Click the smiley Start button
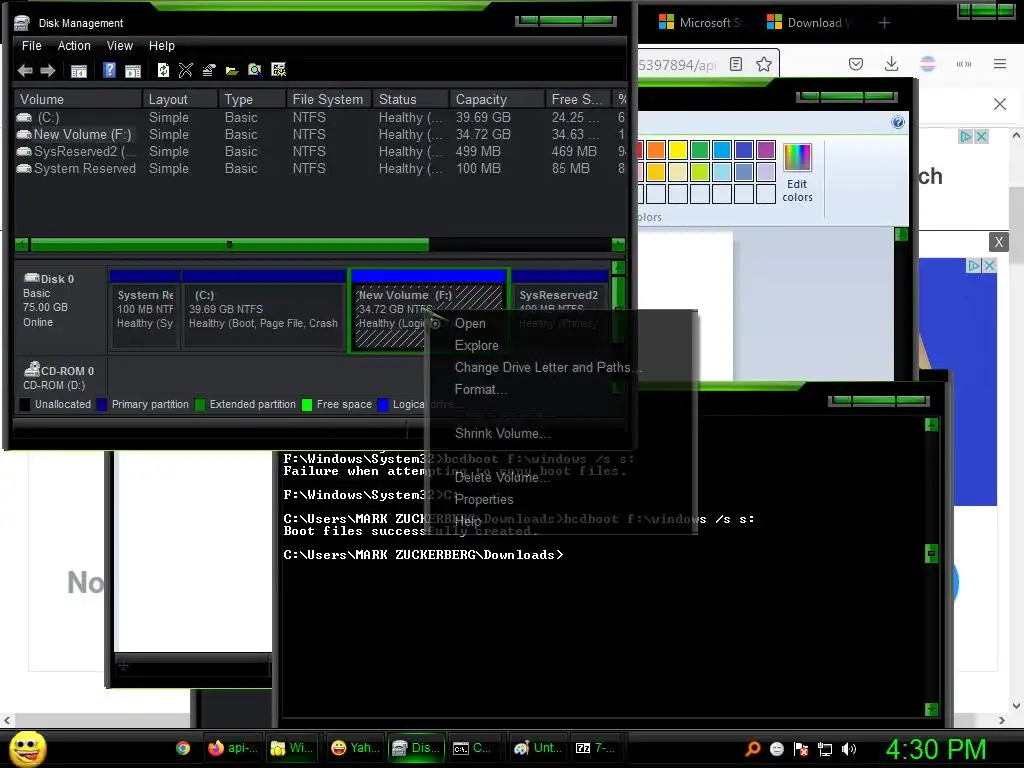This screenshot has height=768, width=1024. pos(28,748)
